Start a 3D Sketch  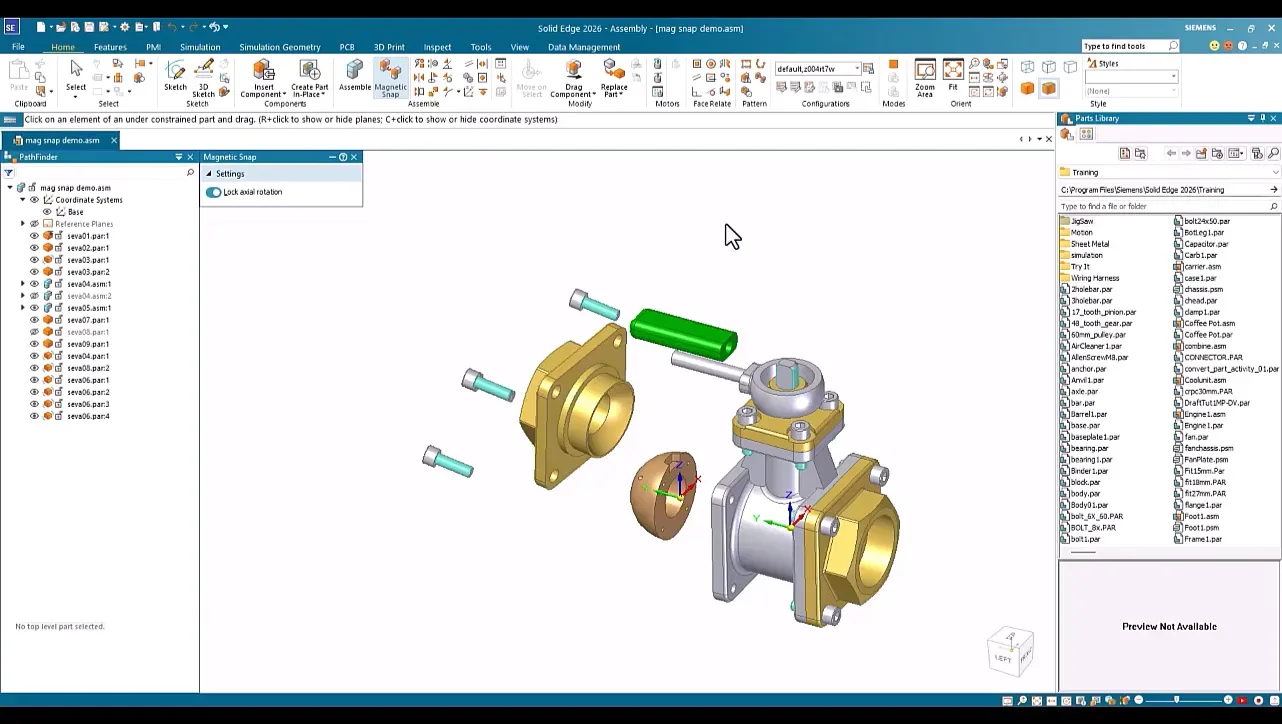(x=204, y=76)
